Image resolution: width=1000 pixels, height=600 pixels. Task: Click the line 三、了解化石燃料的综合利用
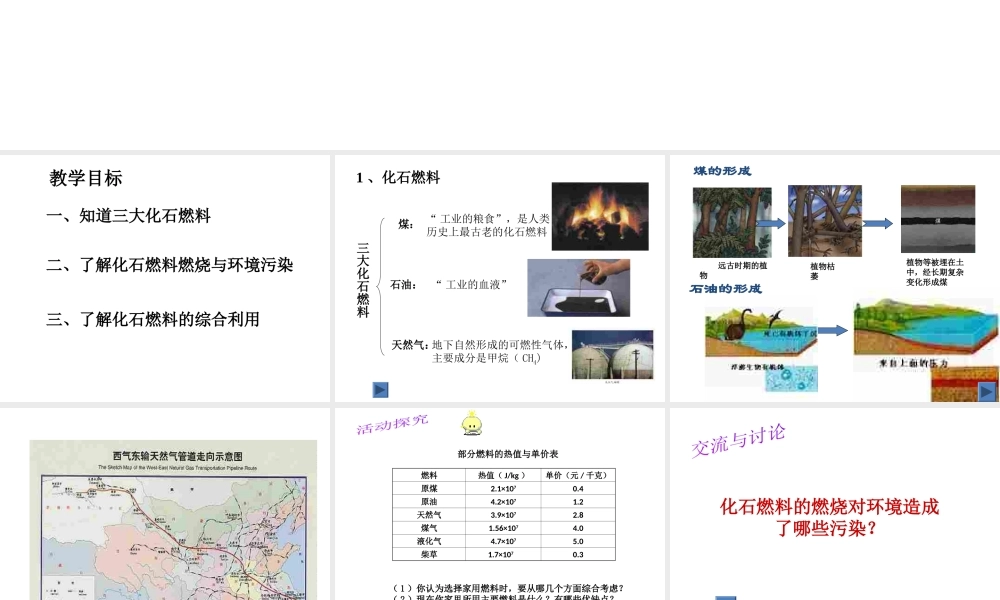coord(153,319)
